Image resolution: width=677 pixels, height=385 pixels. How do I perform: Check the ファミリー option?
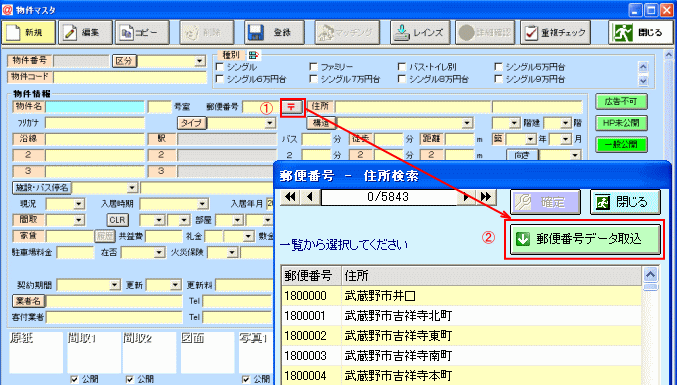pyautogui.click(x=313, y=67)
